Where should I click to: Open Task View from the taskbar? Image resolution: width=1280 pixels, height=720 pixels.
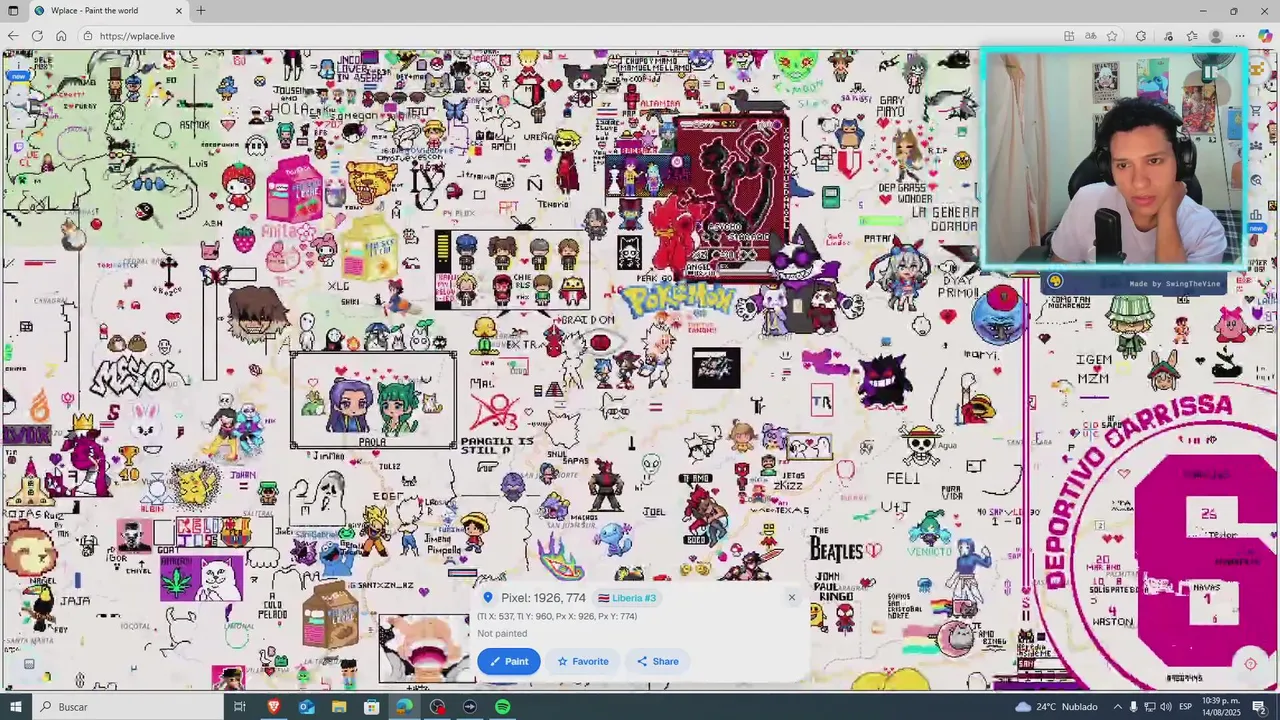click(240, 707)
